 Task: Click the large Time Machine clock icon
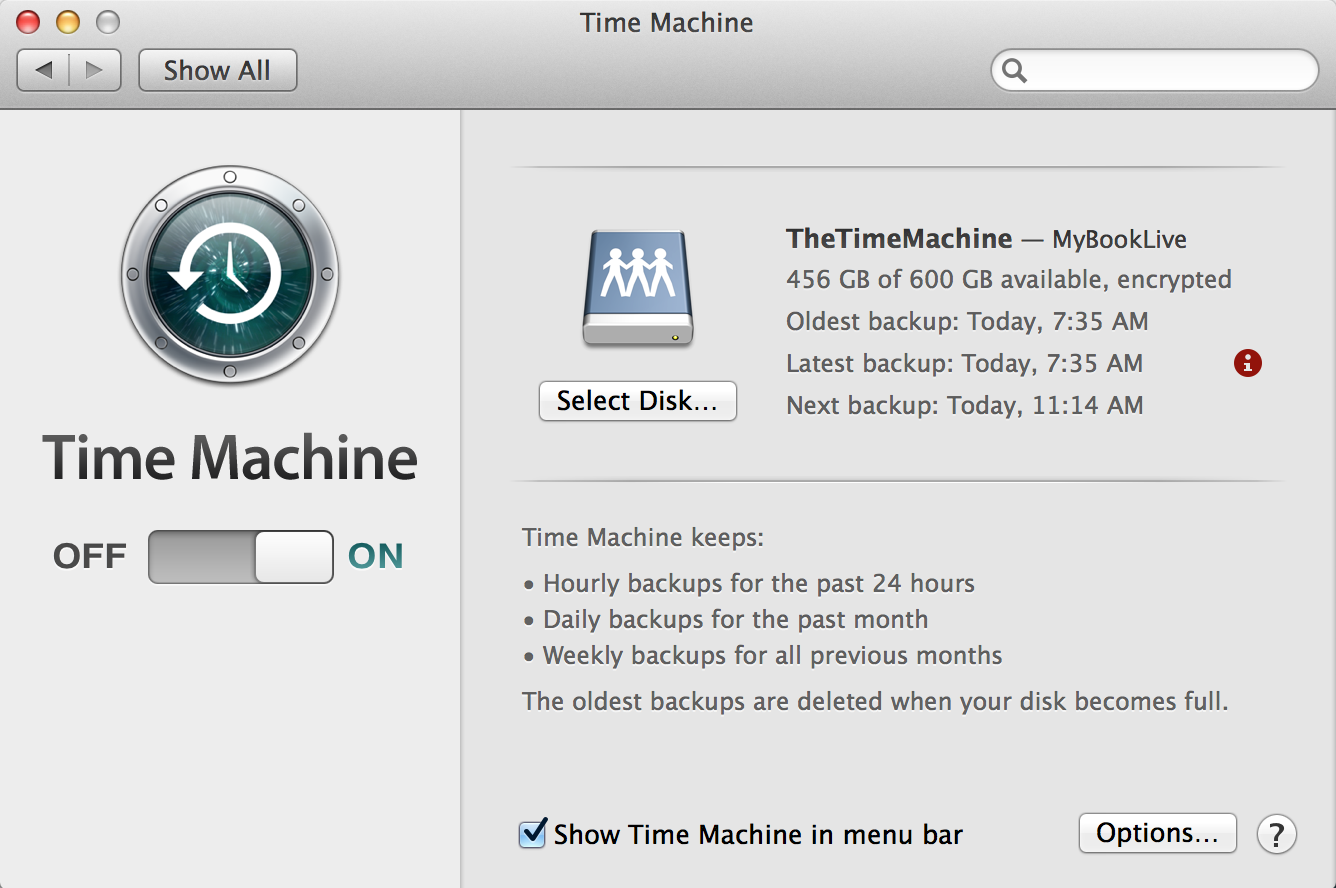230,275
